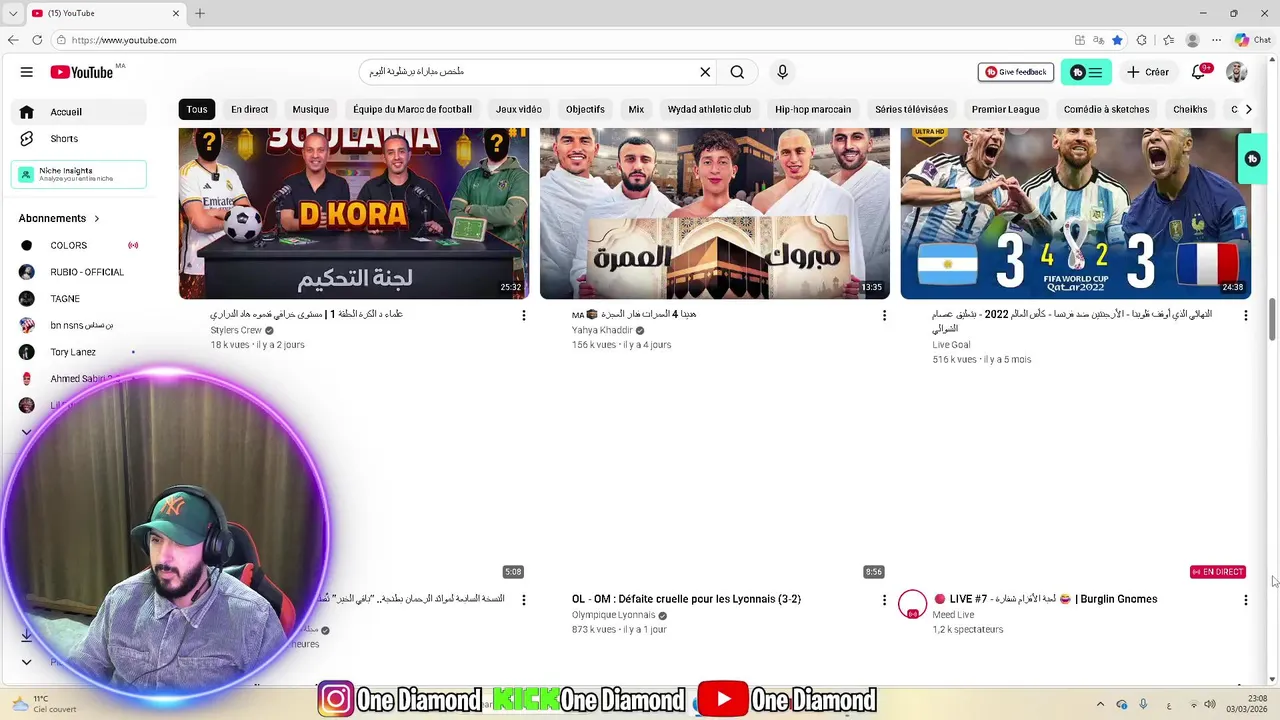1280x720 pixels.
Task: Open the Tory Lanez subscription
Action: (79, 352)
